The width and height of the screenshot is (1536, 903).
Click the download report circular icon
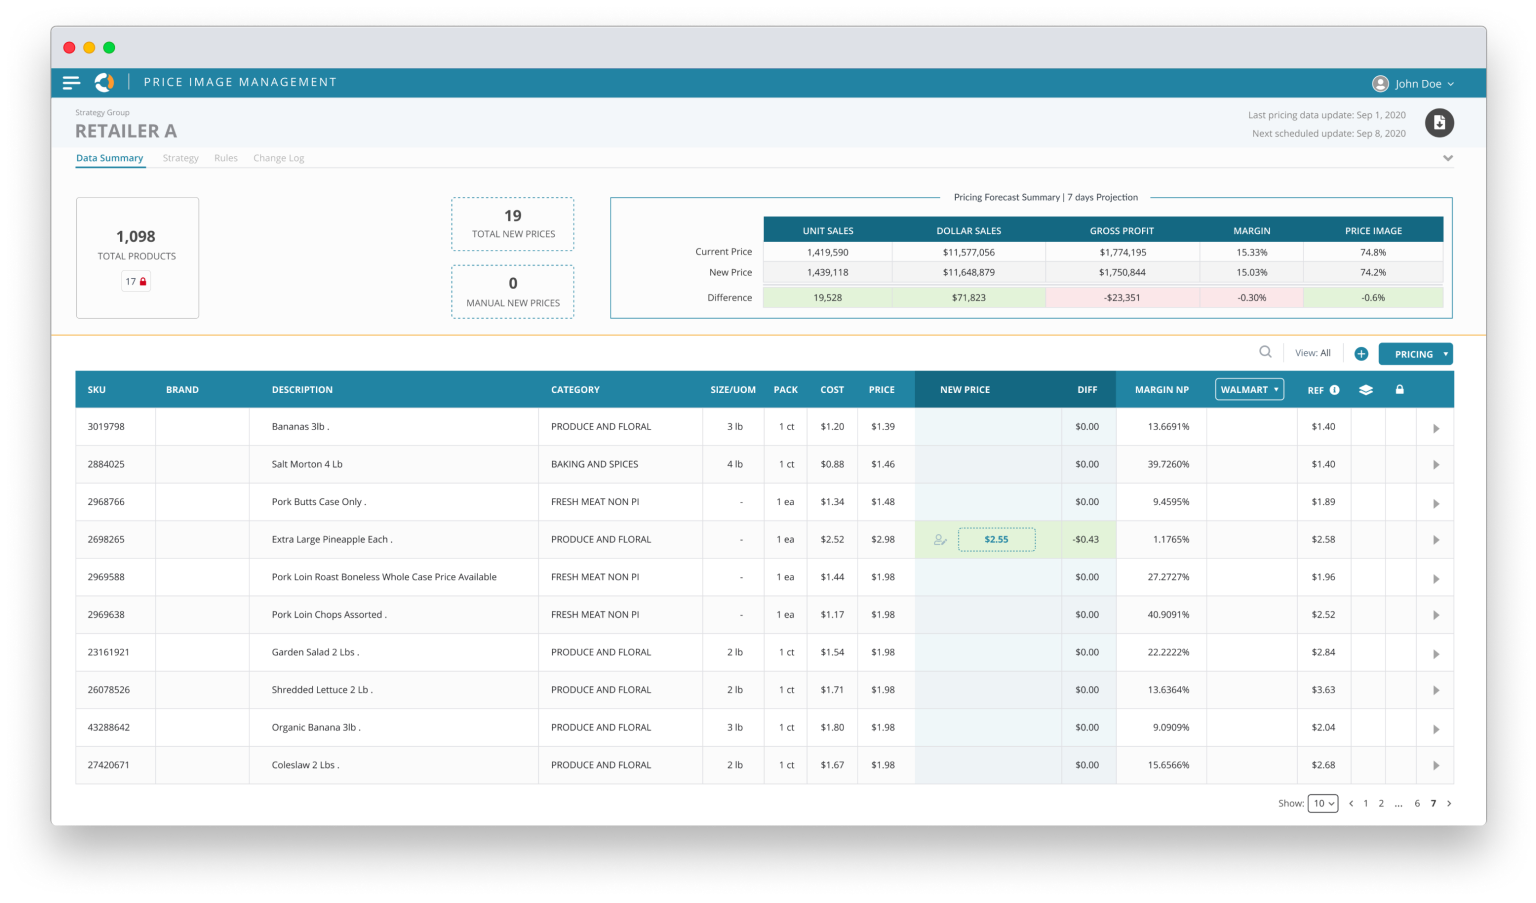pyautogui.click(x=1439, y=123)
